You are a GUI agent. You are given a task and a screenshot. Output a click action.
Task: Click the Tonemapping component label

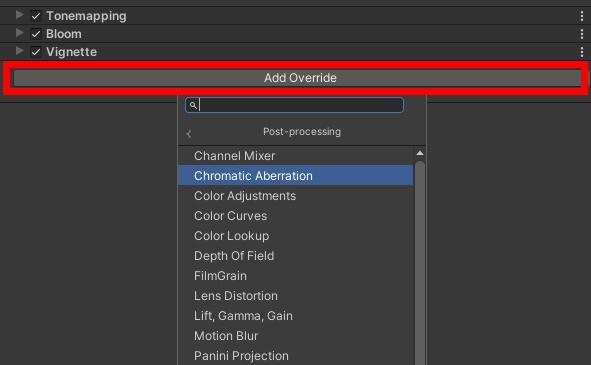86,16
